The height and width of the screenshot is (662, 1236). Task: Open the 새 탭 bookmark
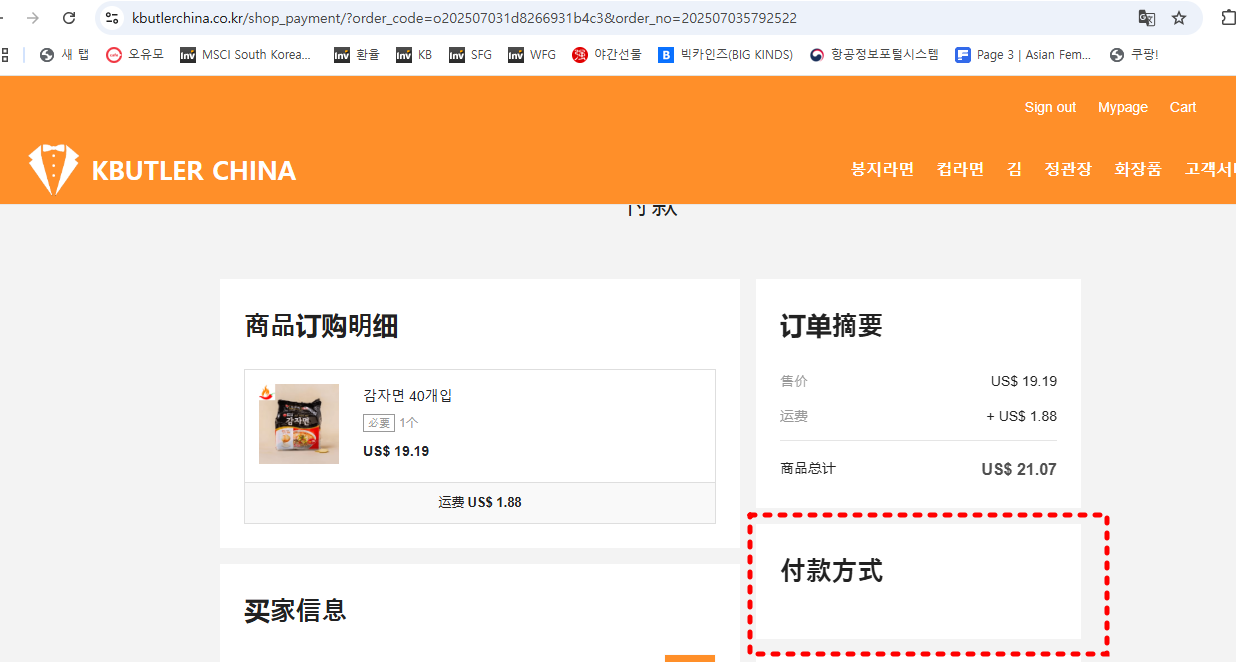coord(65,55)
